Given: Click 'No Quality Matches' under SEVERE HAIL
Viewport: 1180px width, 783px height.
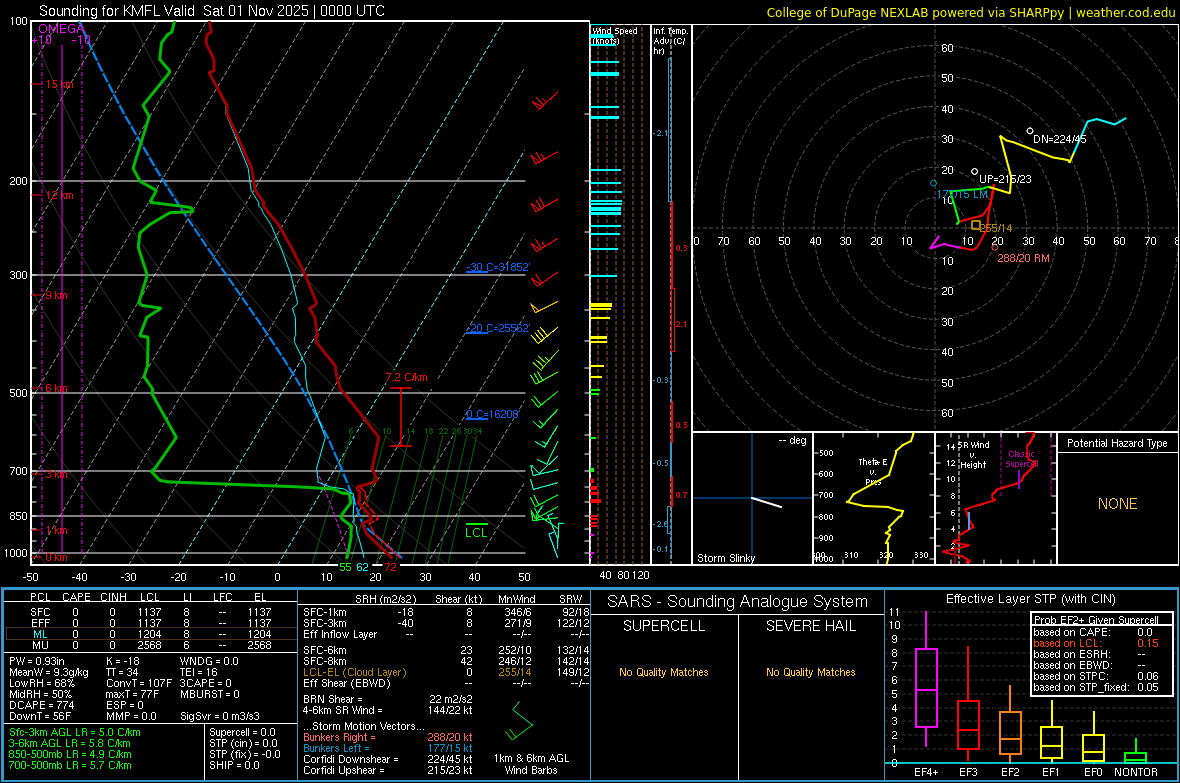Looking at the screenshot, I should tap(810, 672).
